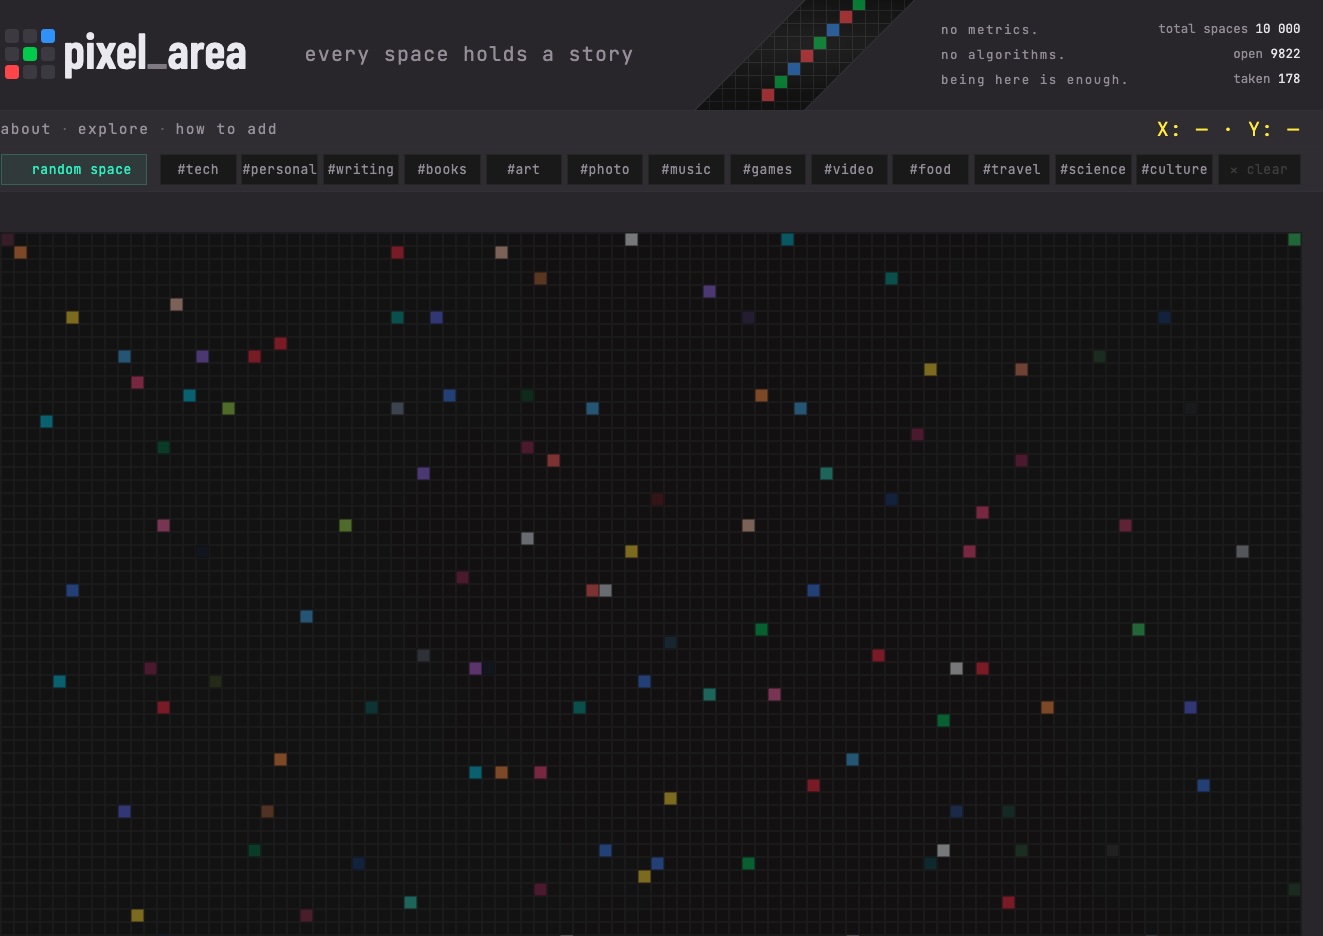Filter by #books tag
Screen dimensions: 1323x936
point(442,169)
